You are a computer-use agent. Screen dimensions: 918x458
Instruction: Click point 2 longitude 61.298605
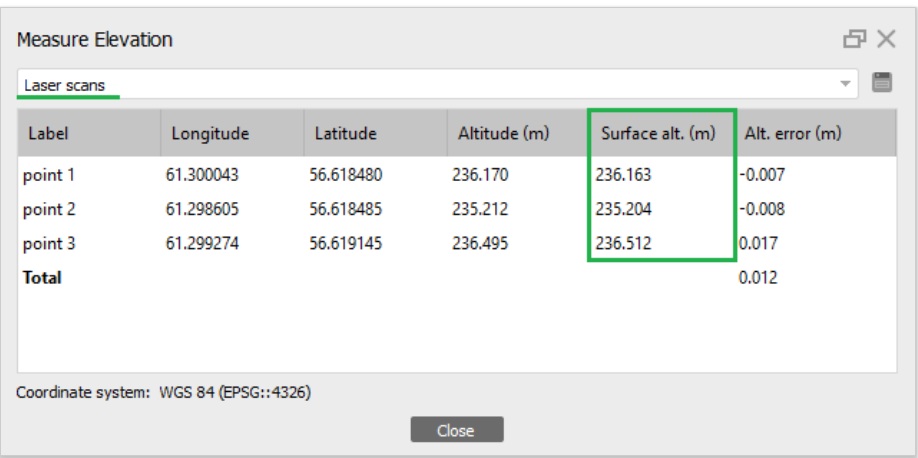point(202,210)
